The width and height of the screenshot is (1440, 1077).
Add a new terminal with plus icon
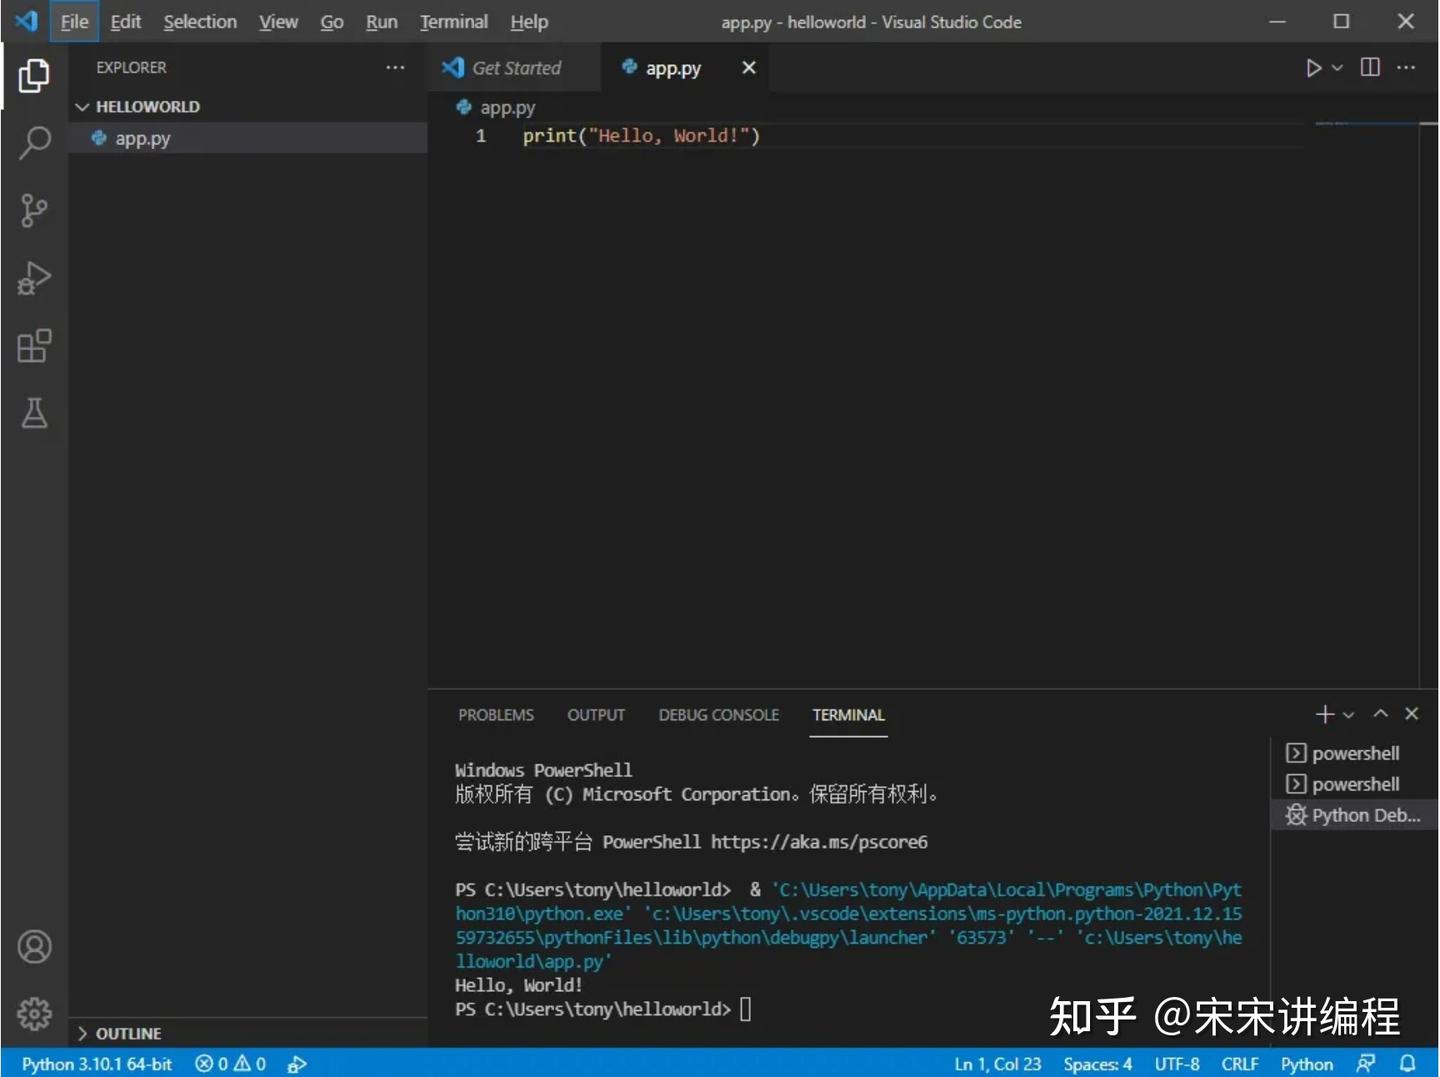(x=1324, y=714)
